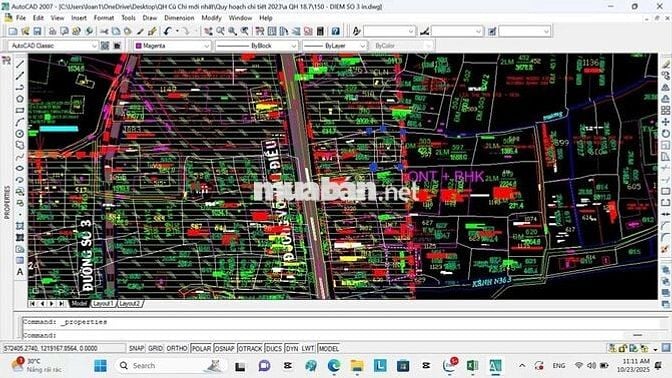672x378 pixels.
Task: Open the table style combo box
Action: pyautogui.click(x=525, y=31)
